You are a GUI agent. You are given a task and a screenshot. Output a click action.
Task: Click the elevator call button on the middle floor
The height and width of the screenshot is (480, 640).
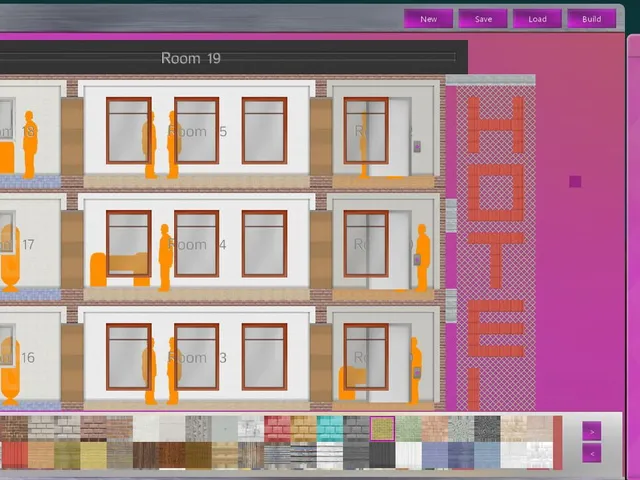pos(417,259)
